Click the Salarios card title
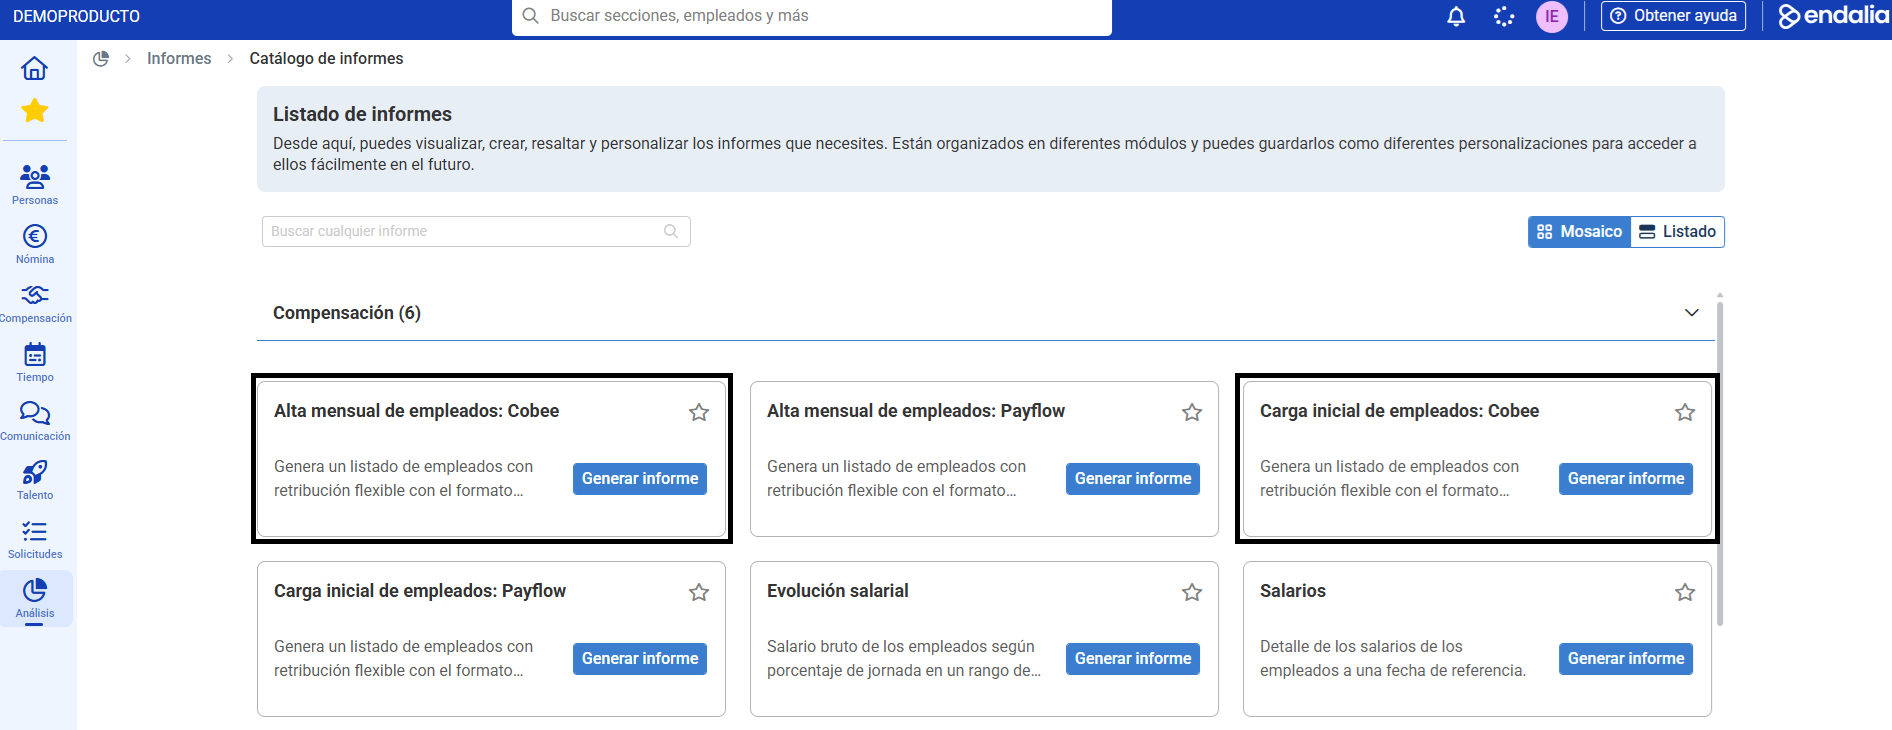This screenshot has width=1892, height=730. pyautogui.click(x=1293, y=591)
